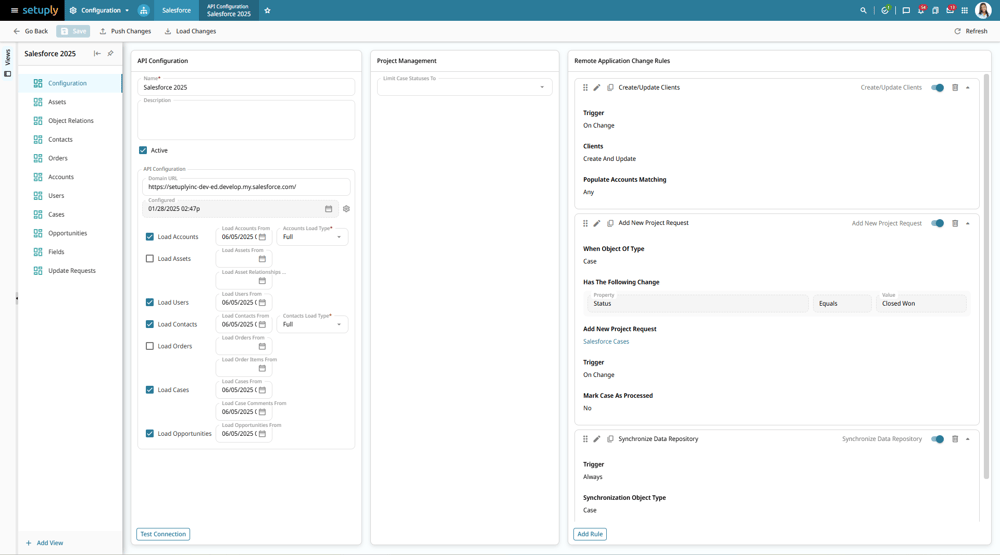Open the notifications bell icon
The width and height of the screenshot is (1000, 555).
click(921, 10)
